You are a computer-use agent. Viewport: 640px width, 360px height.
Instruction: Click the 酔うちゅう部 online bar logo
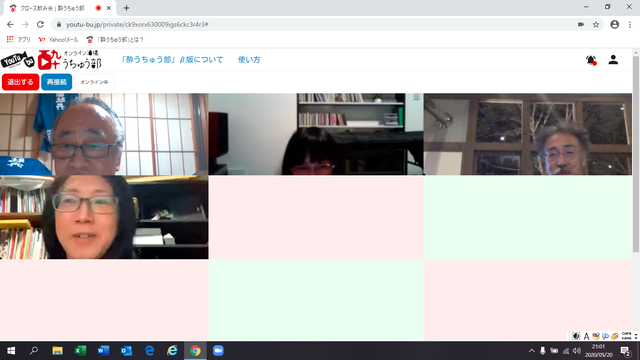69,60
